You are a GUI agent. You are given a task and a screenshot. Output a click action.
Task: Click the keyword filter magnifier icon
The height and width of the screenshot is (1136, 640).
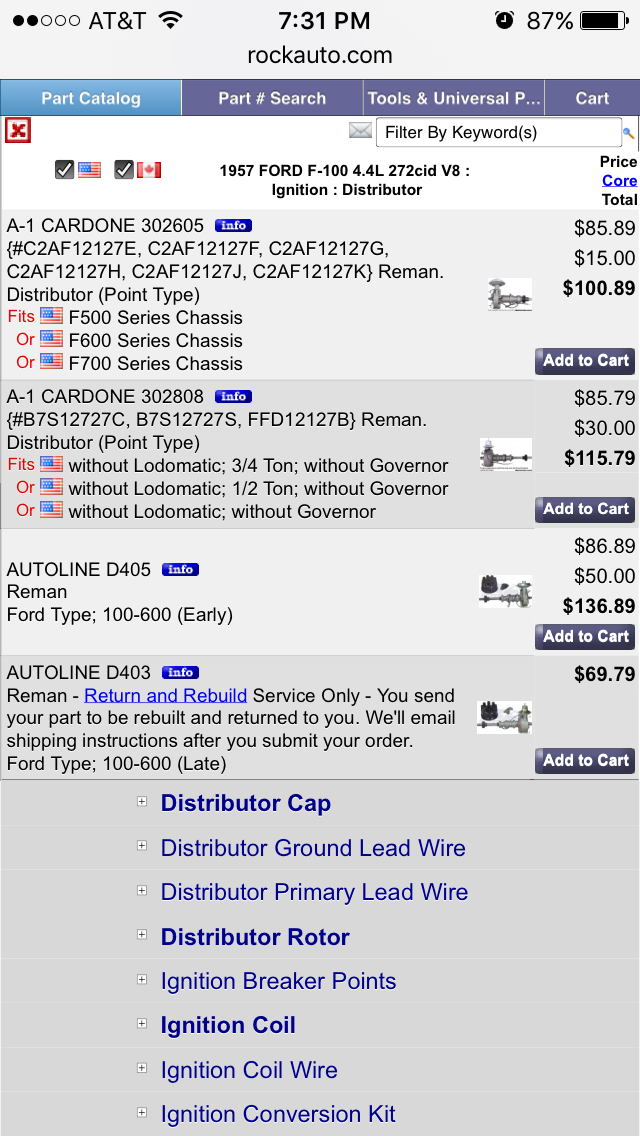click(x=629, y=133)
